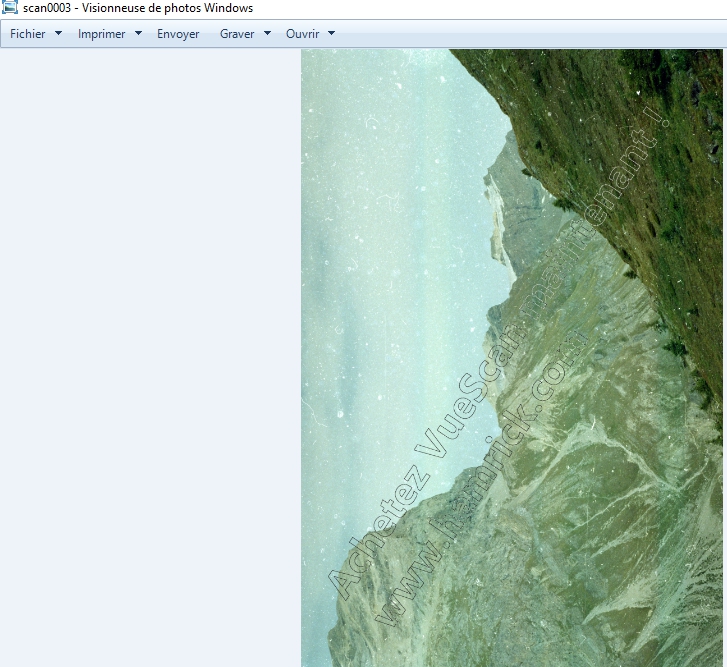Click the displayed scan0003 mountain photo
727x667 pixels.
tap(512, 358)
